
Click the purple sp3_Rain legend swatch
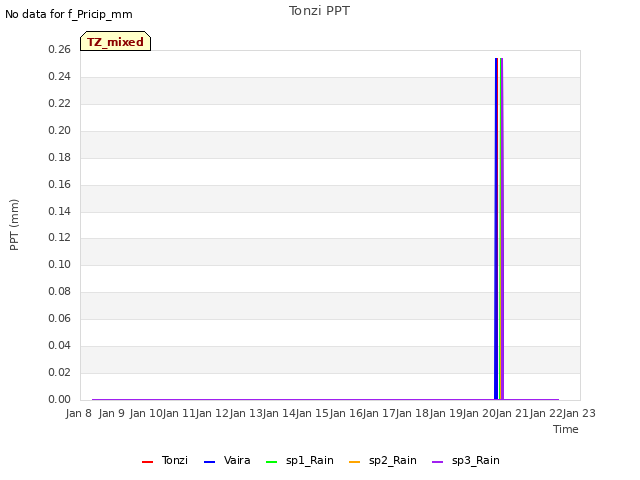pos(438,462)
